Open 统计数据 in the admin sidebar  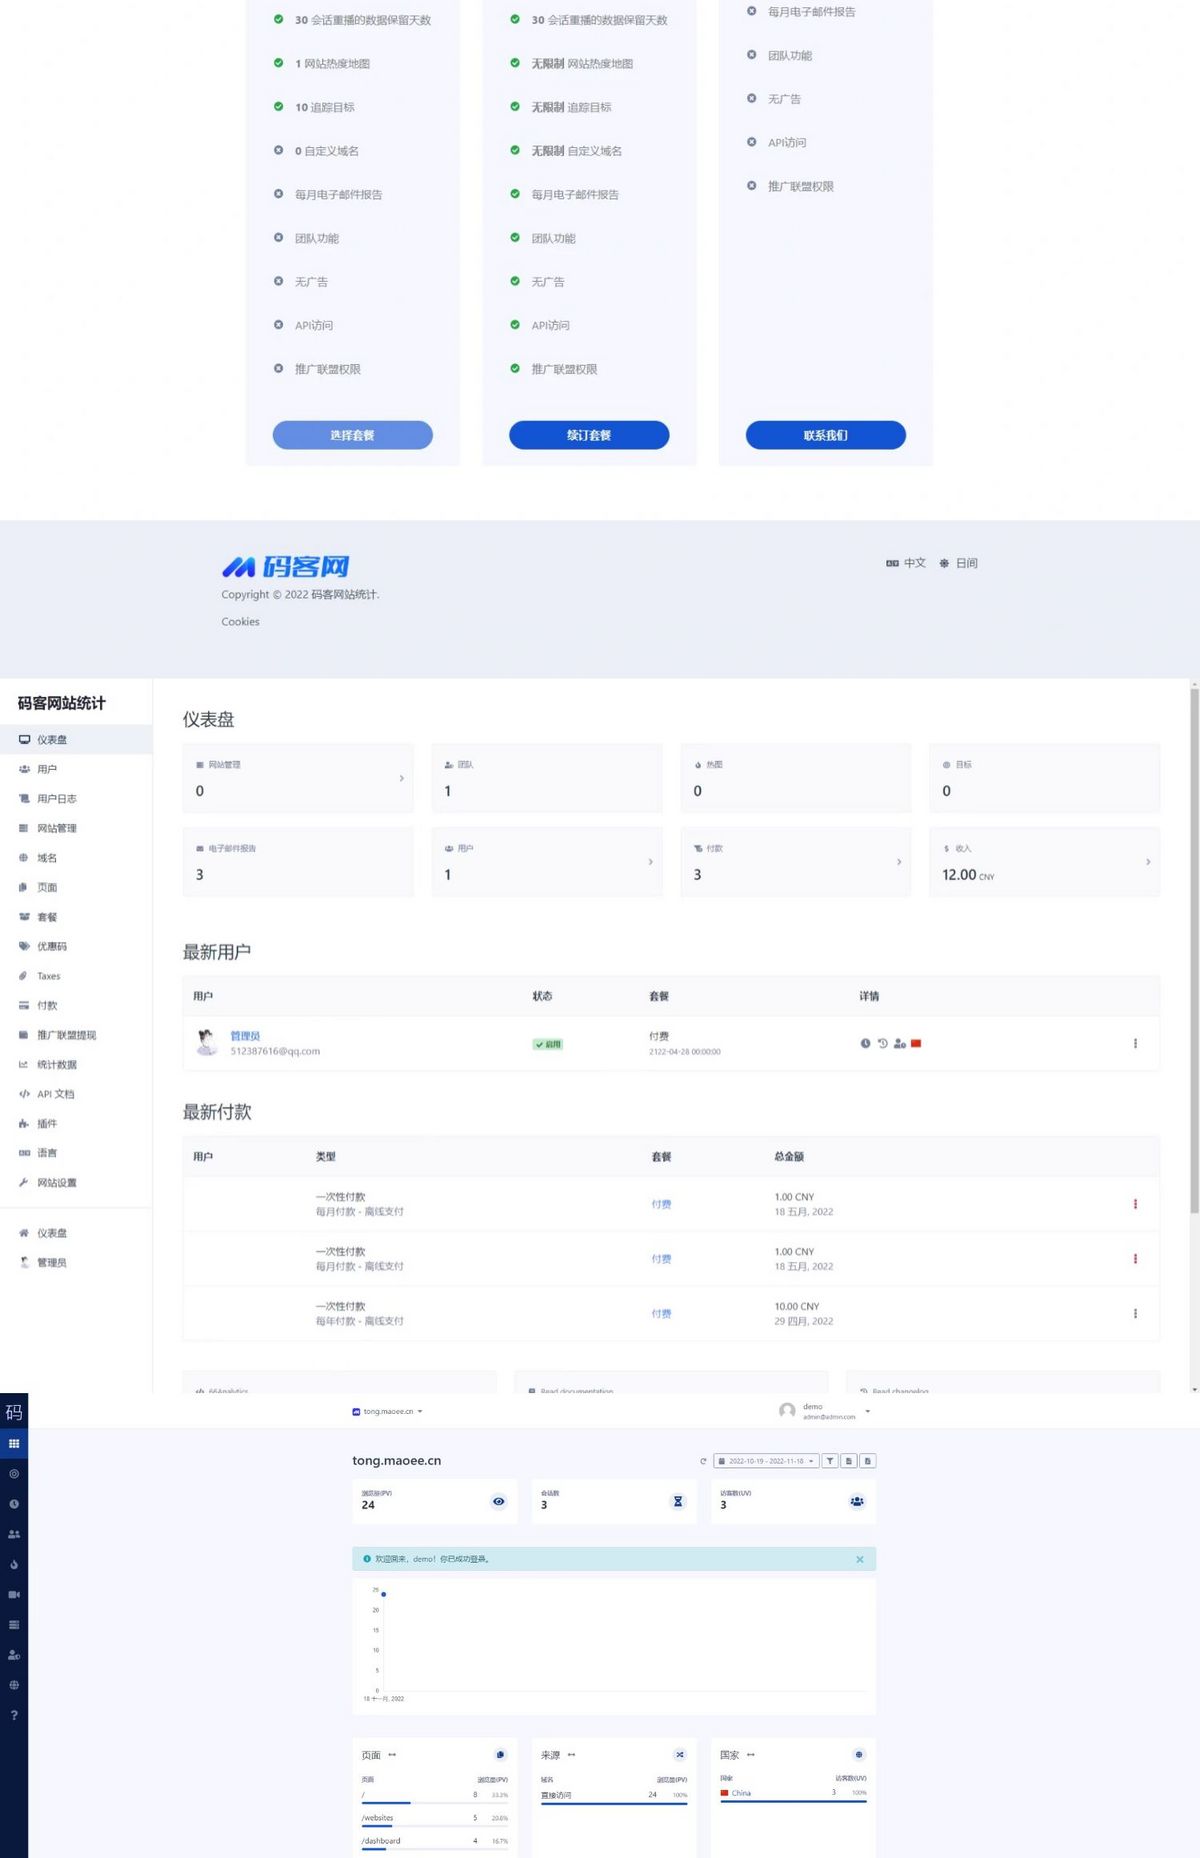coord(76,1065)
